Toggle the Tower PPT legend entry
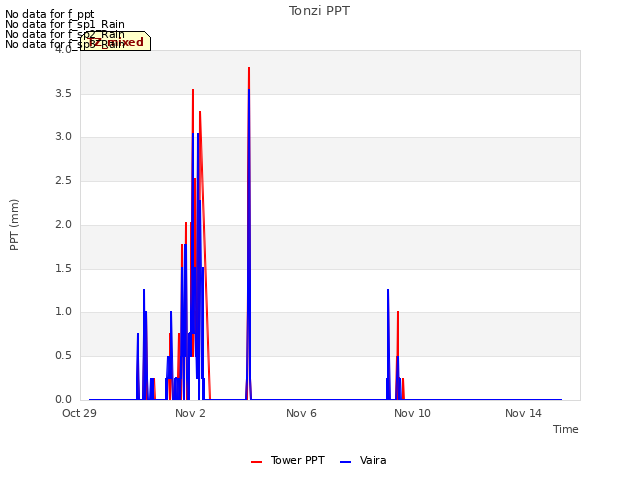640x480 pixels. point(288,461)
